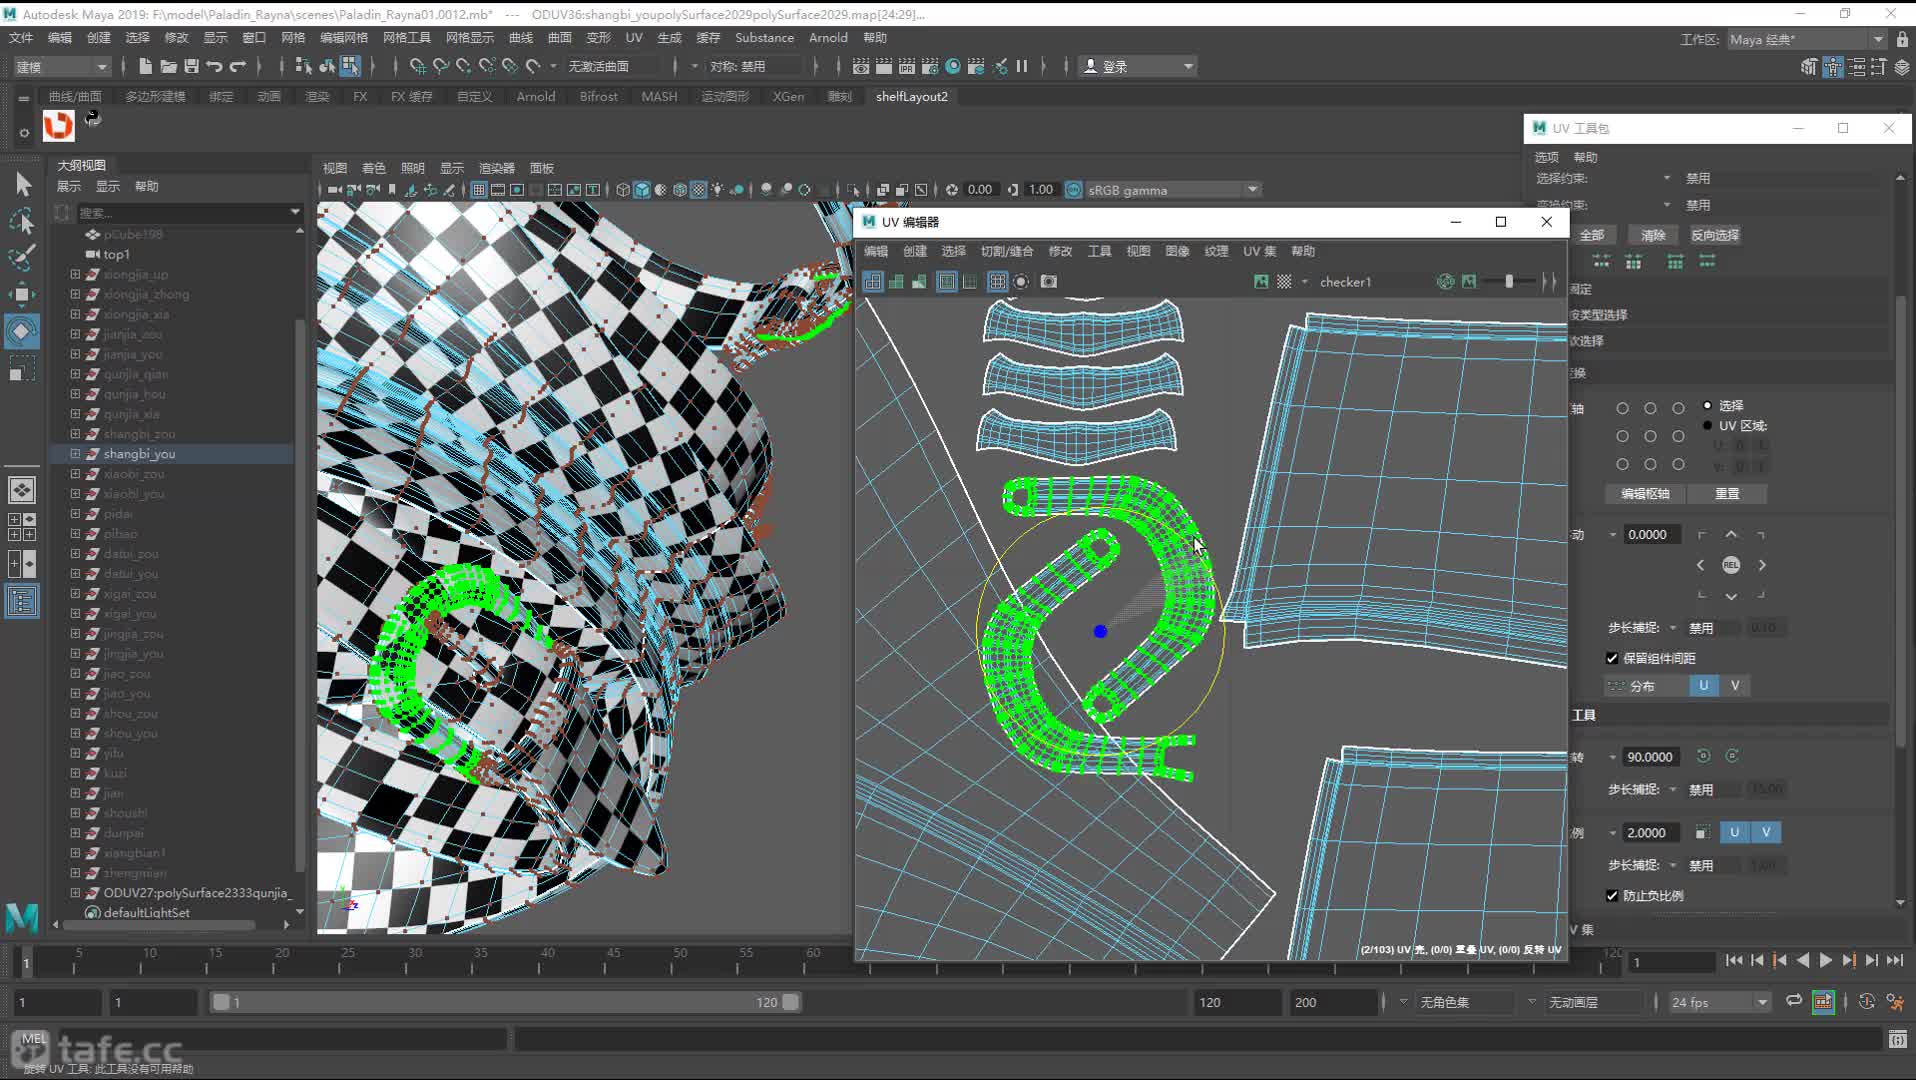Click rotate clockwise icon beside 90.0000
Image resolution: width=1916 pixels, height=1080 pixels.
[1732, 756]
